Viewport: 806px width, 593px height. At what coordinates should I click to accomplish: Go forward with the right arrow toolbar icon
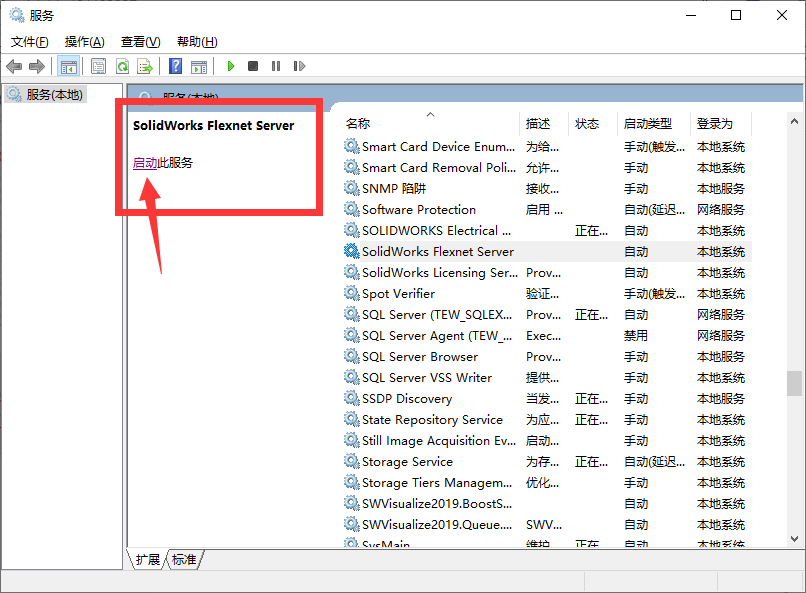37,66
